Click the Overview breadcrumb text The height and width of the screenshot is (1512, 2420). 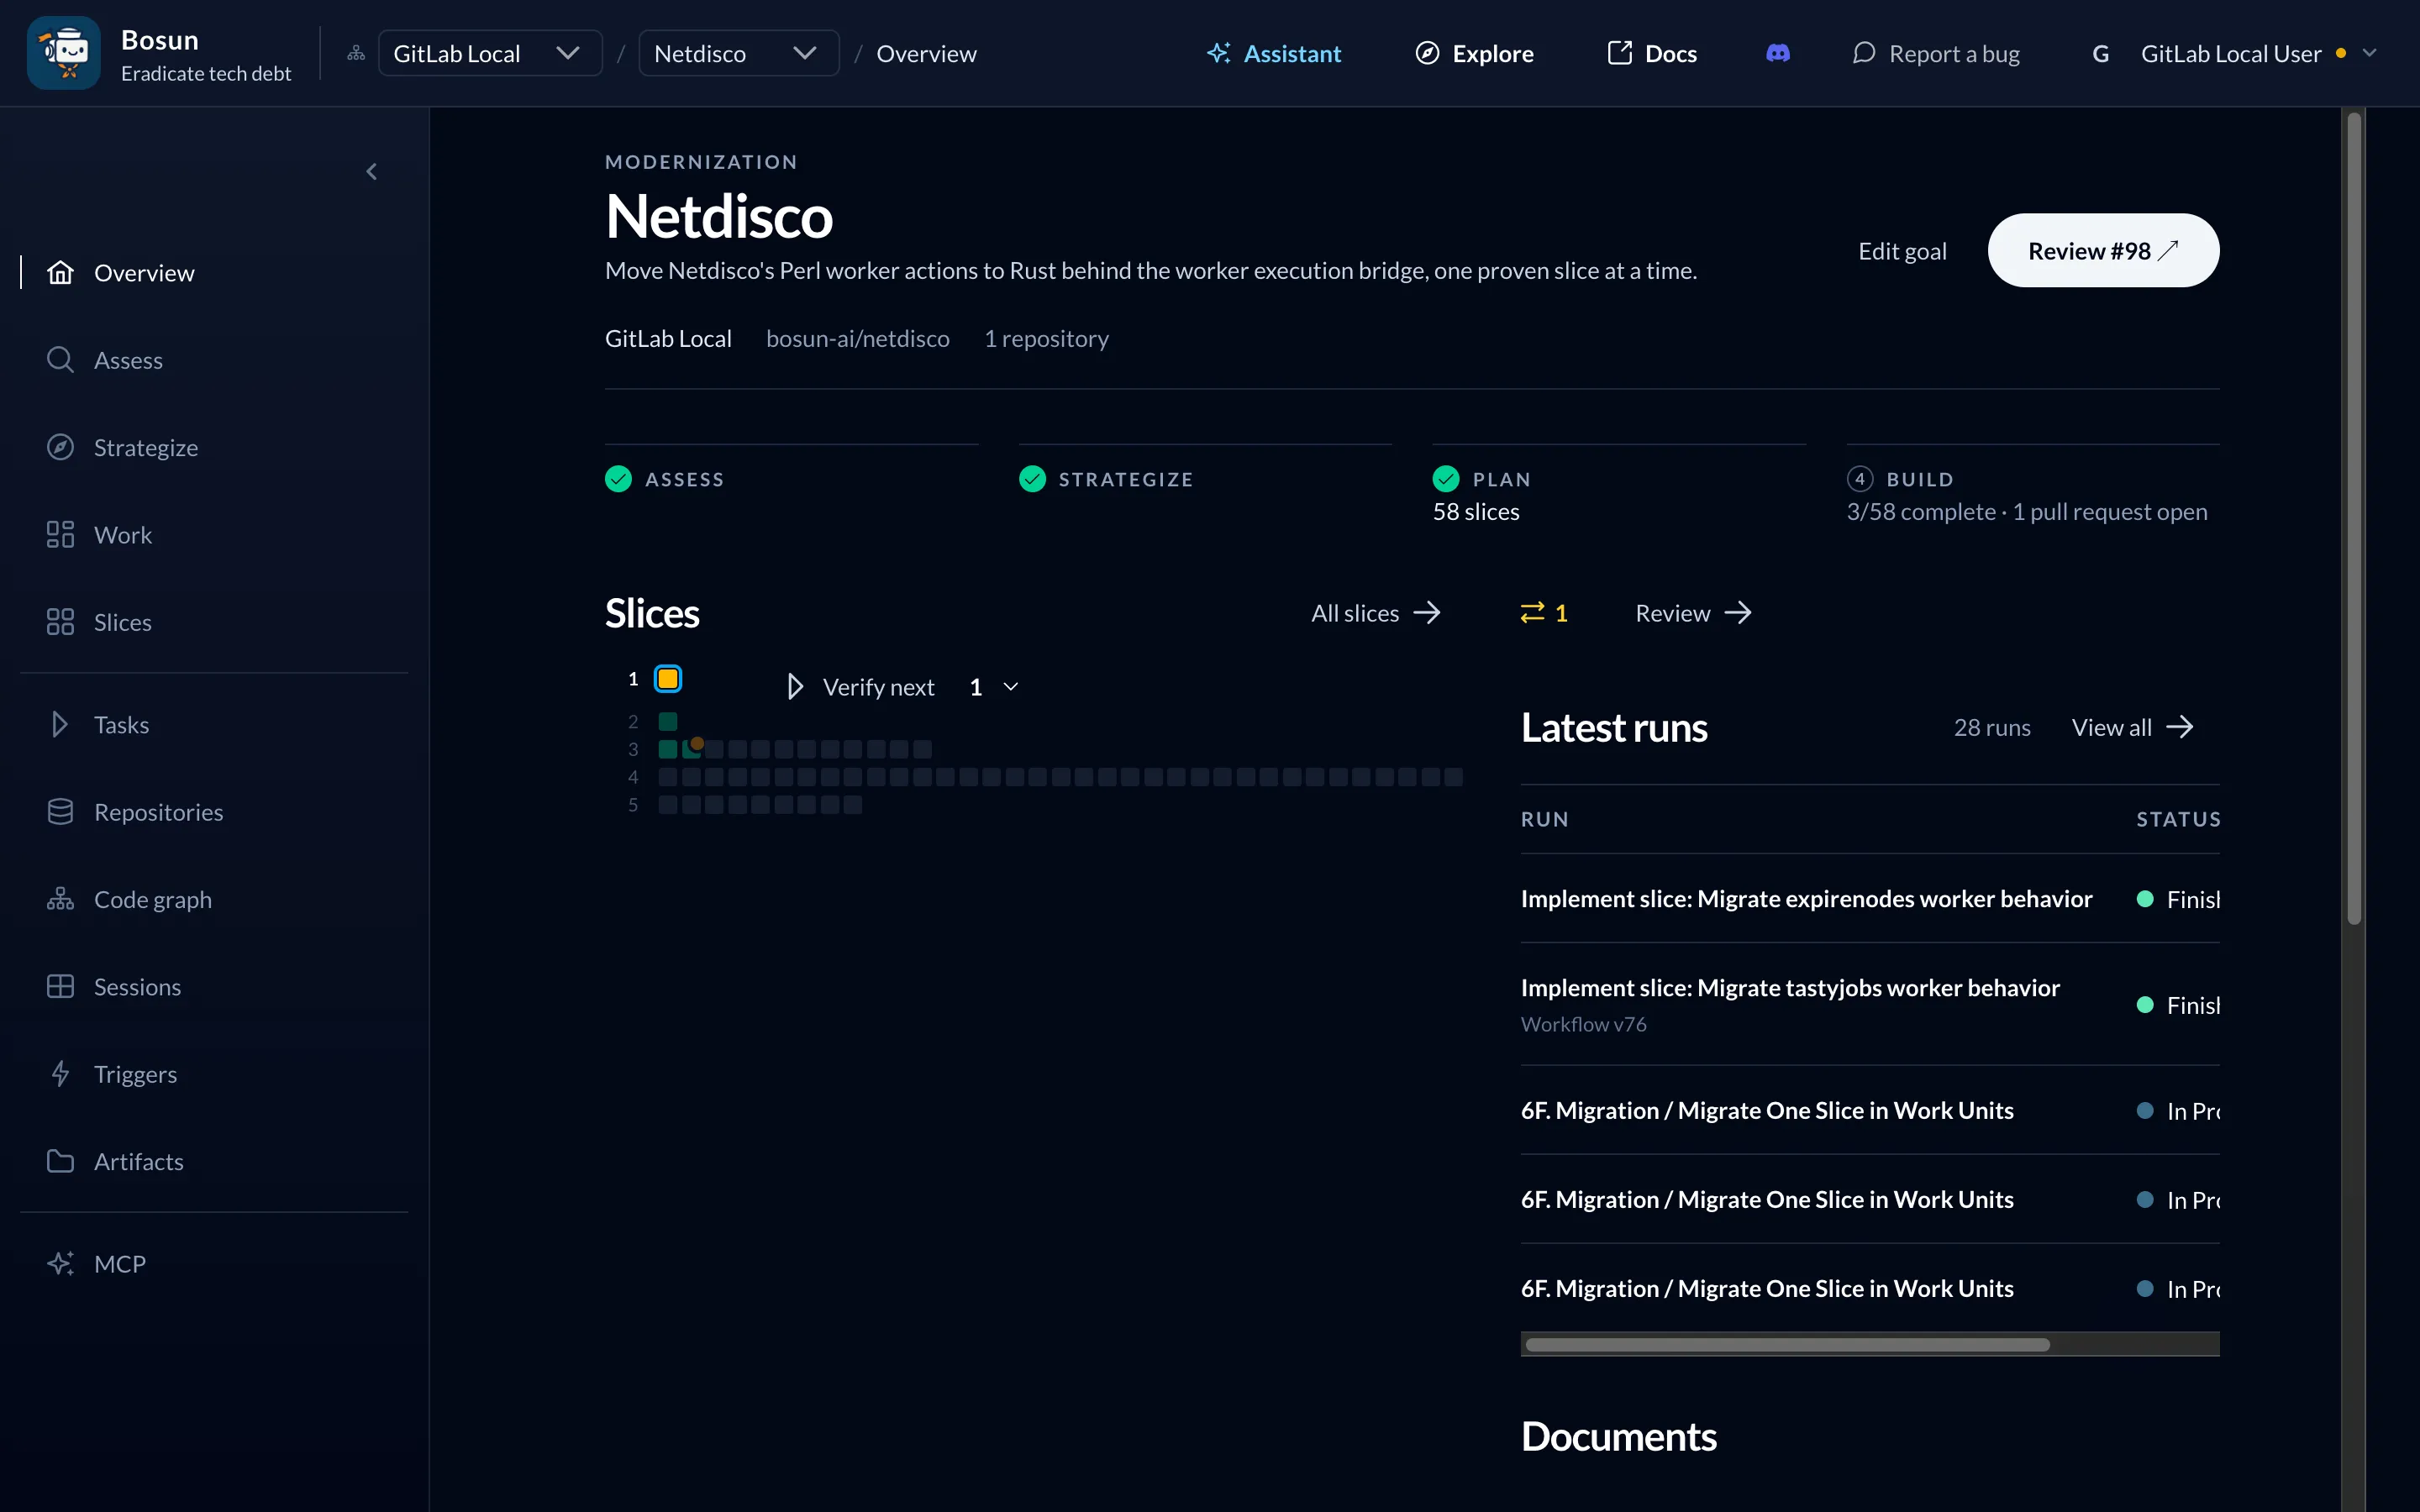pyautogui.click(x=926, y=53)
